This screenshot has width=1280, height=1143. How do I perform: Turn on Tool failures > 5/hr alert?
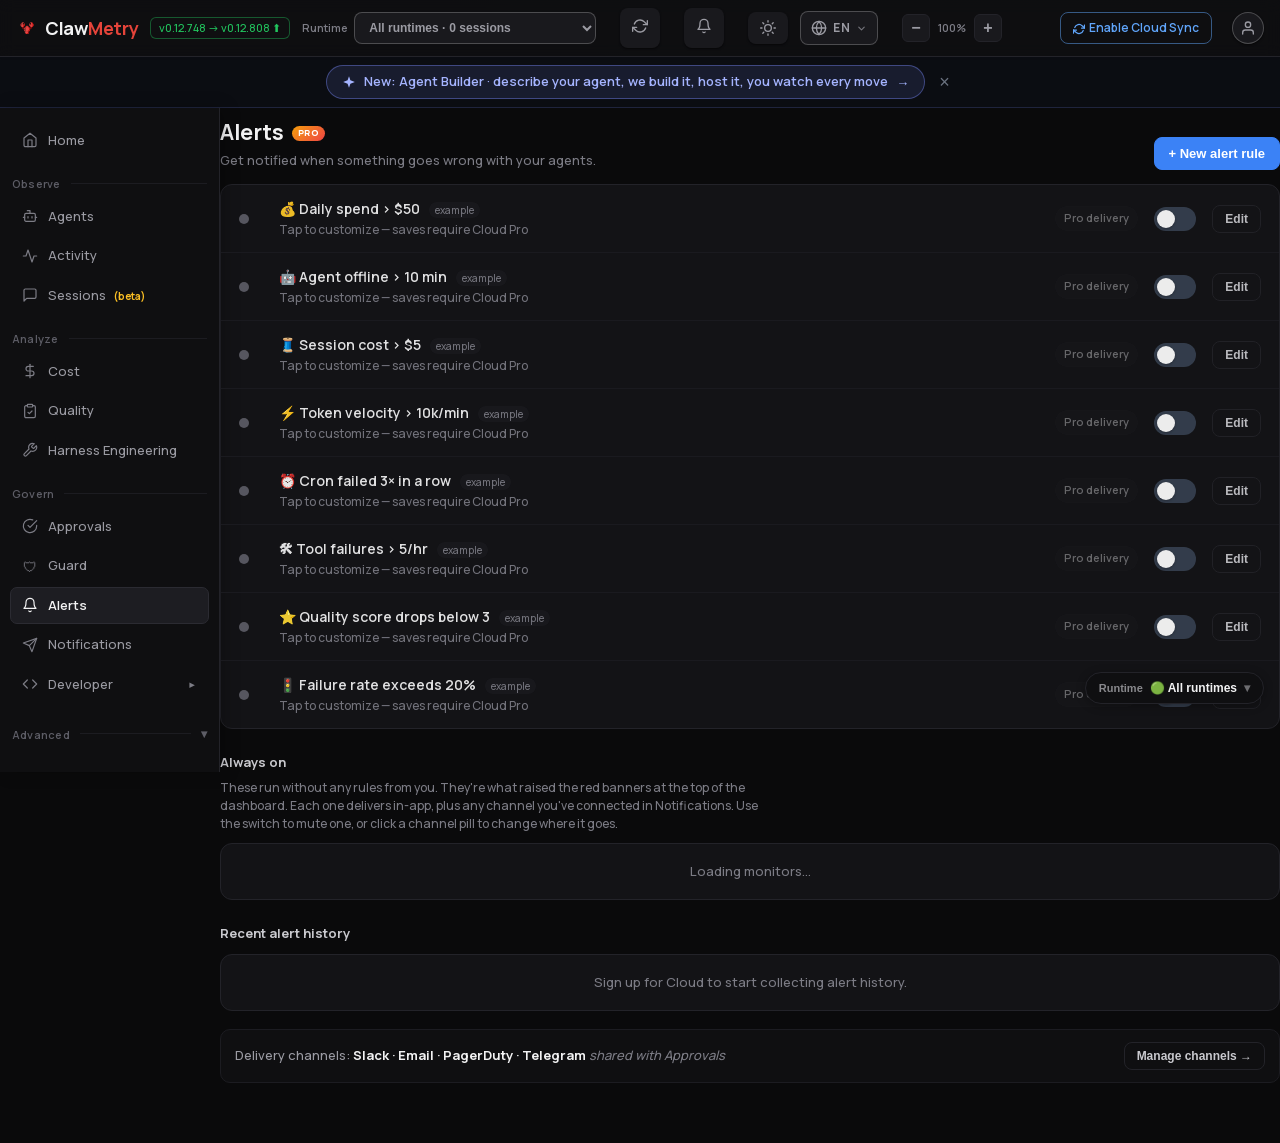[1175, 559]
